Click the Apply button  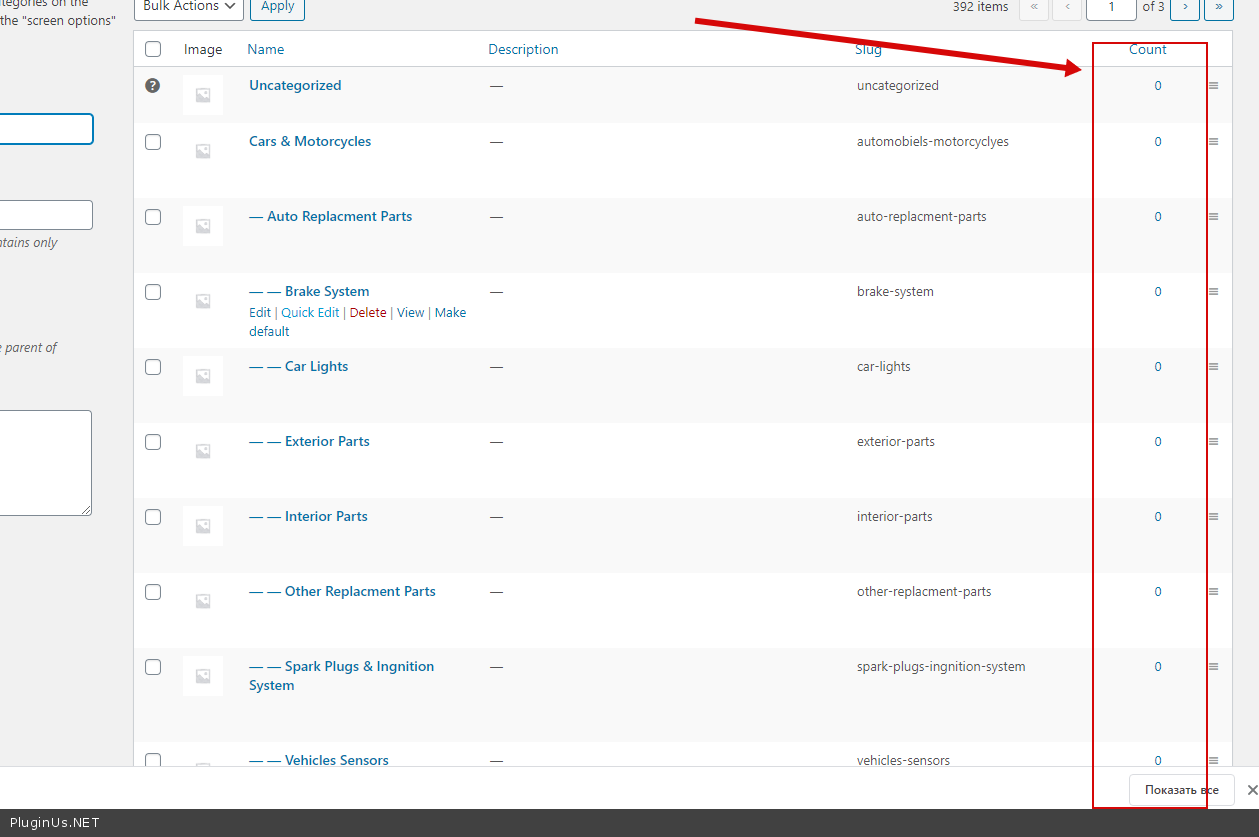pyautogui.click(x=277, y=7)
